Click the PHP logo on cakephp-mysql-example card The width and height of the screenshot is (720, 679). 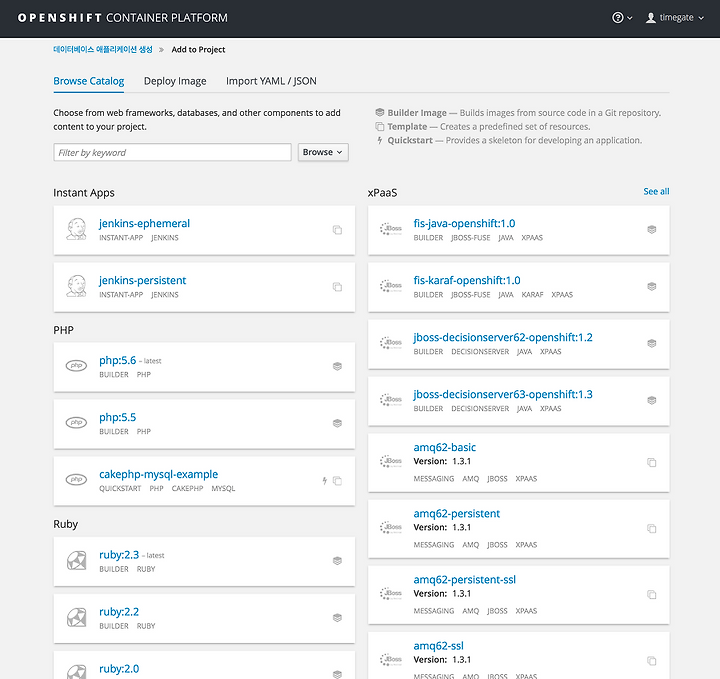click(76, 480)
